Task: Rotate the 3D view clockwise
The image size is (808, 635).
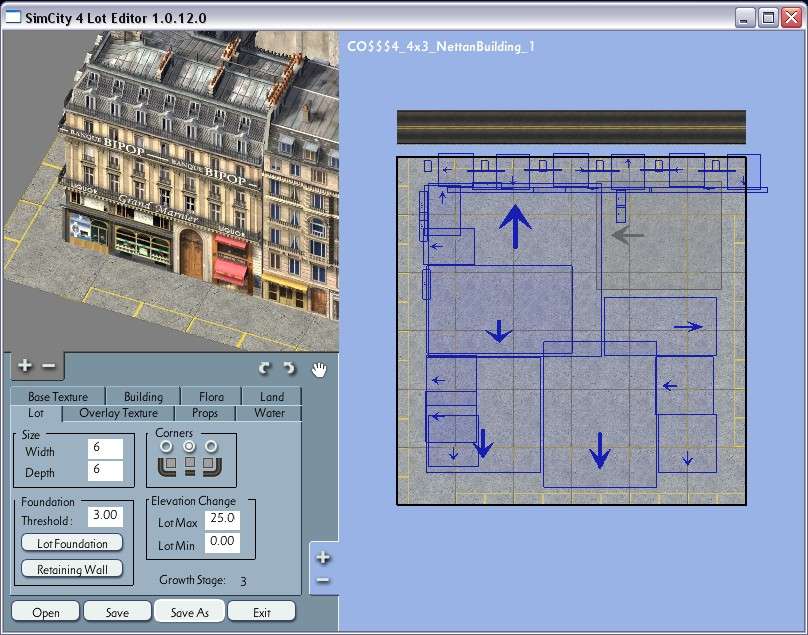Action: click(290, 368)
